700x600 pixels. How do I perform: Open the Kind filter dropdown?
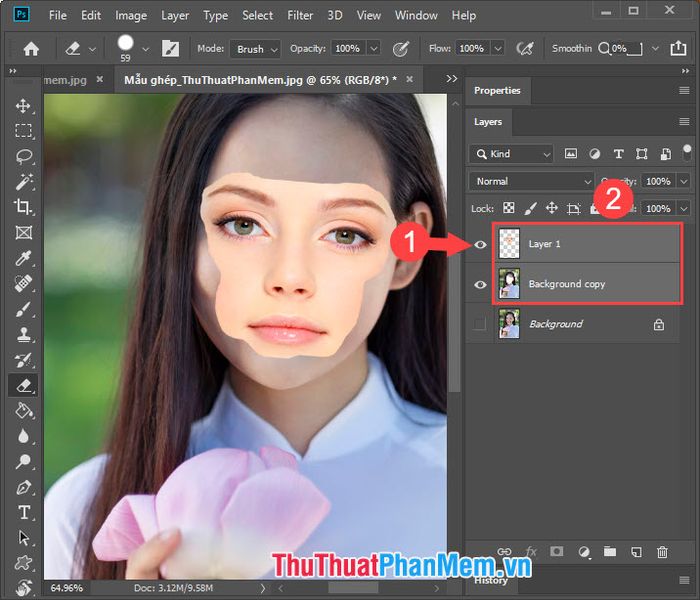[511, 154]
